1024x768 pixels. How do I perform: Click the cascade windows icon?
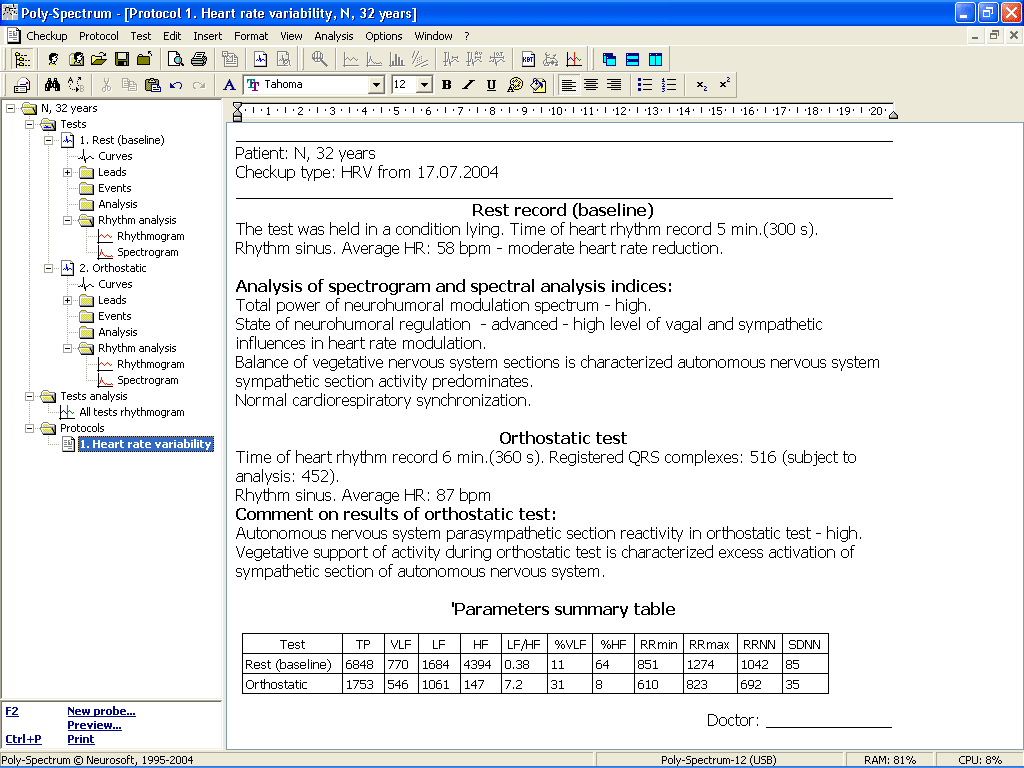(x=609, y=59)
